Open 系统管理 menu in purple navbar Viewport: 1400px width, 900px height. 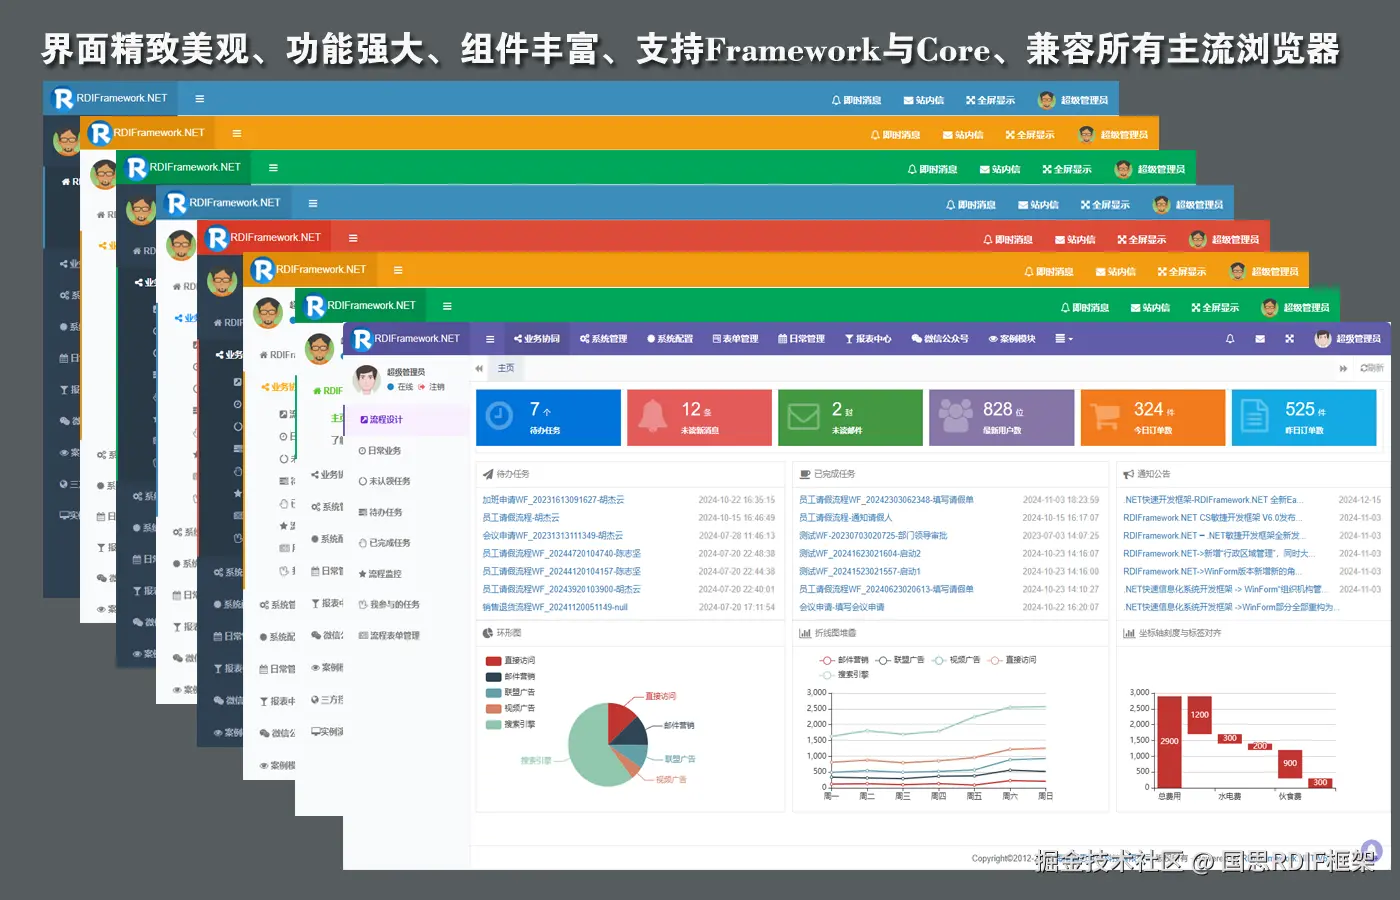coord(603,339)
